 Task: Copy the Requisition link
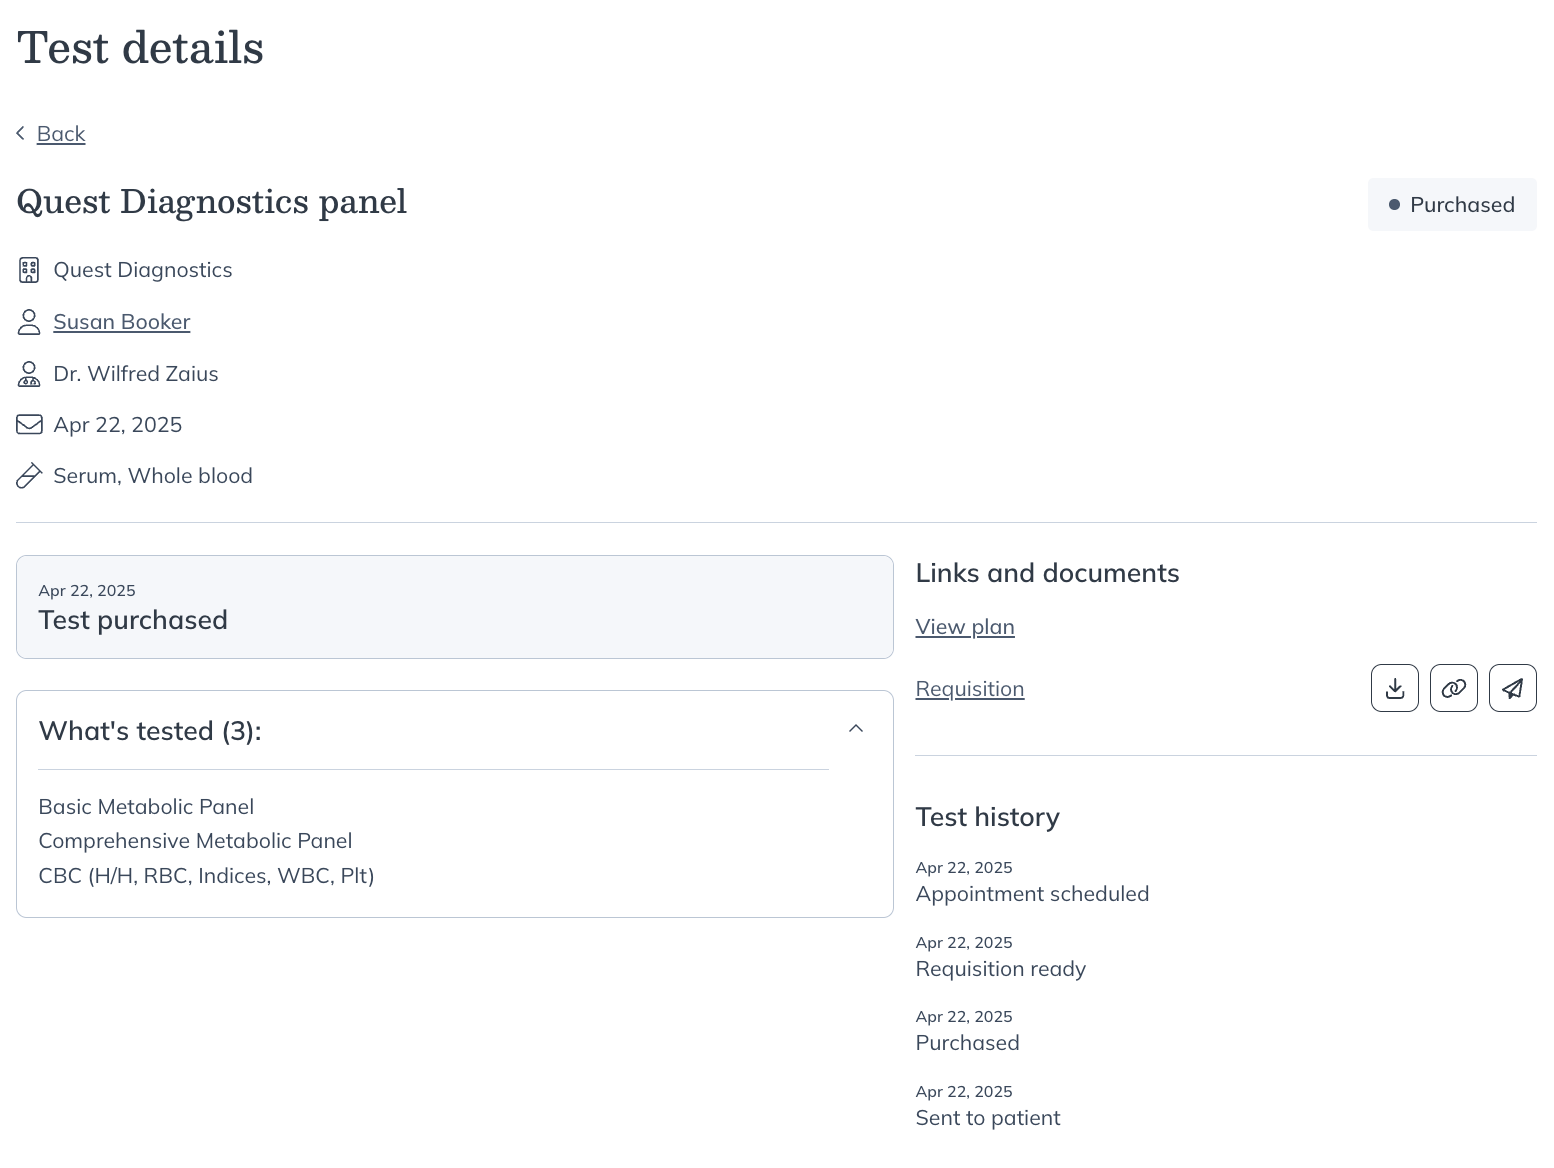[x=1453, y=688]
